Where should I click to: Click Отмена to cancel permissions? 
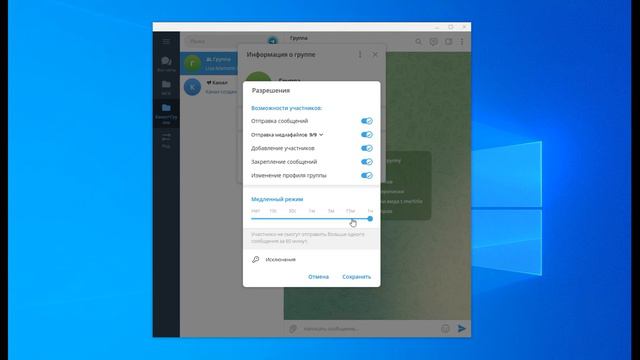click(318, 277)
